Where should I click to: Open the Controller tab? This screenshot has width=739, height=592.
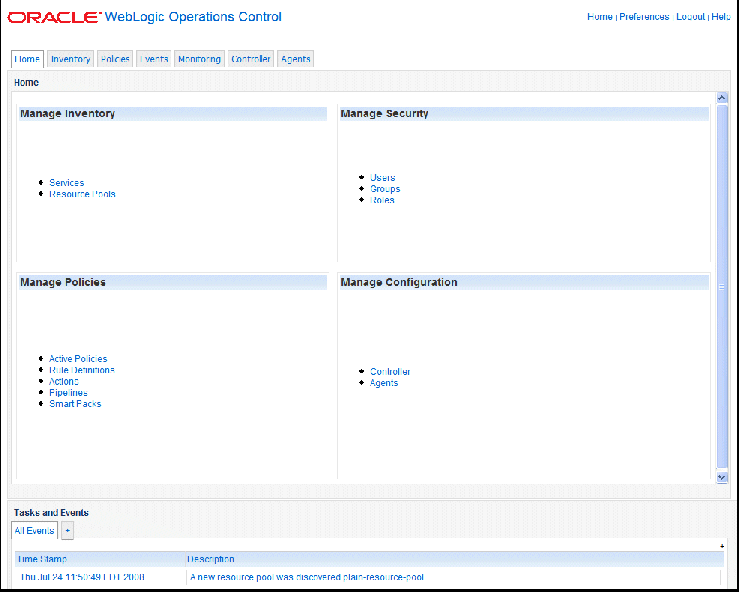(251, 59)
